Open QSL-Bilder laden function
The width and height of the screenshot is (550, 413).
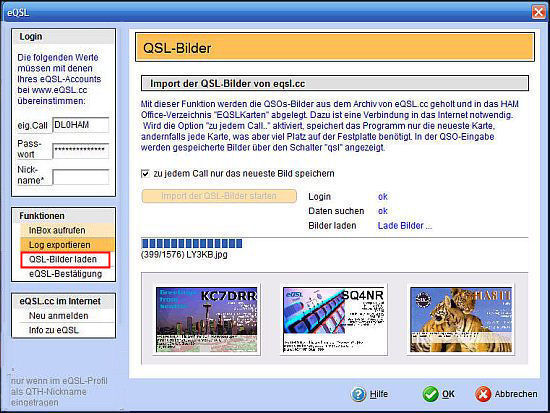point(65,259)
